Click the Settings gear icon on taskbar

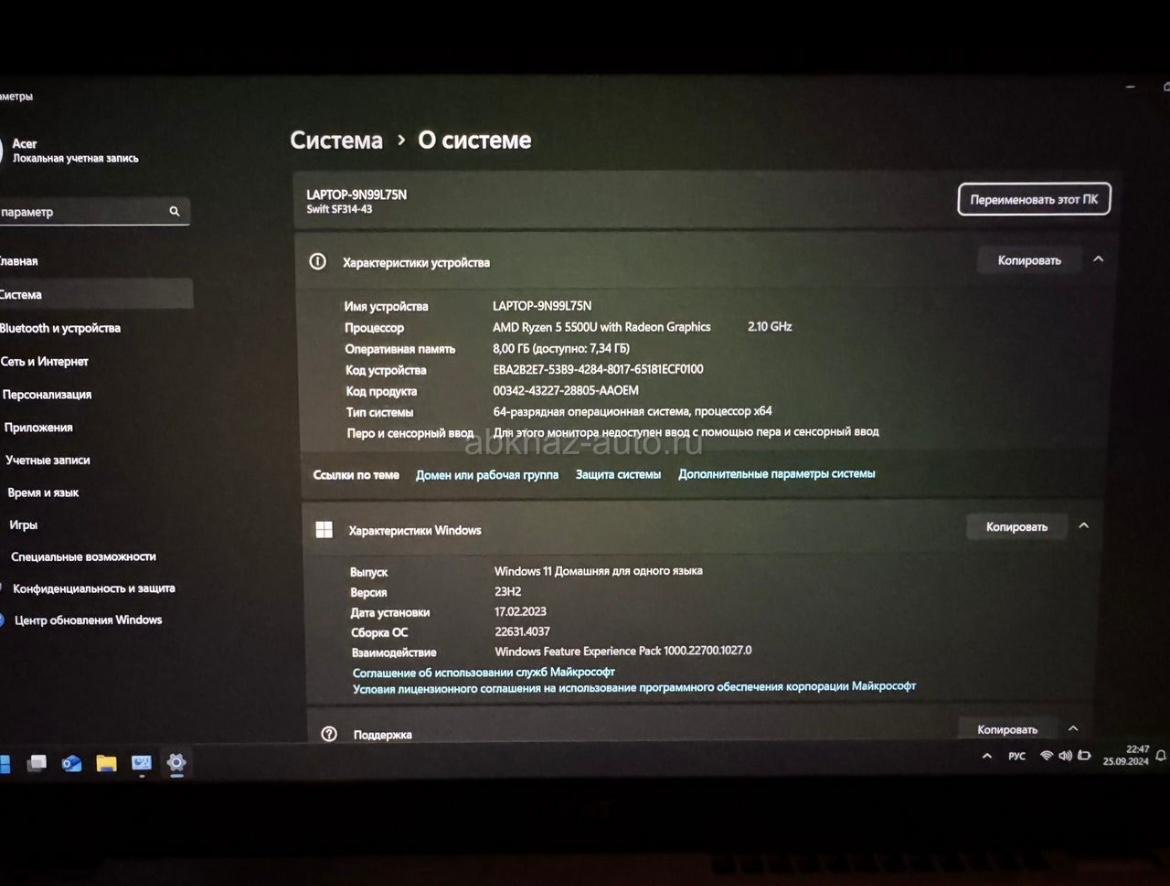(176, 762)
